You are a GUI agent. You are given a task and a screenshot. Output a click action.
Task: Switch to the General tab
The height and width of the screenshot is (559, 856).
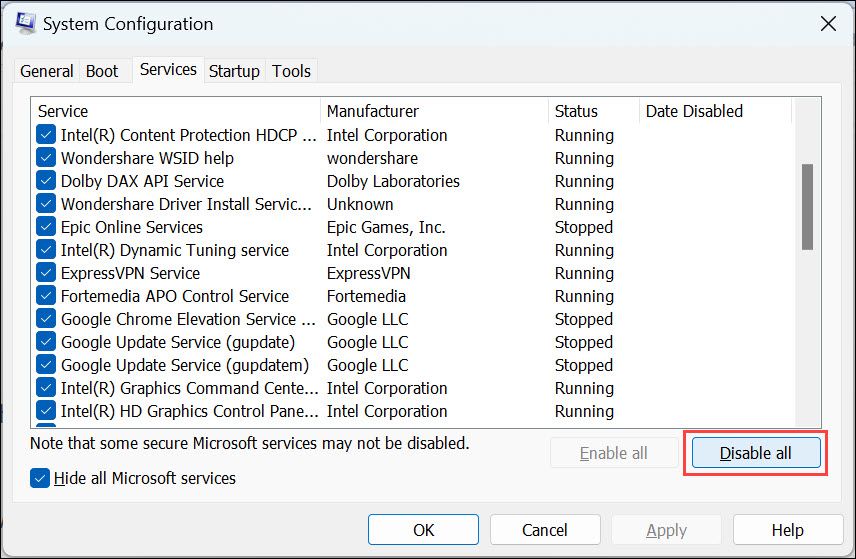click(46, 71)
